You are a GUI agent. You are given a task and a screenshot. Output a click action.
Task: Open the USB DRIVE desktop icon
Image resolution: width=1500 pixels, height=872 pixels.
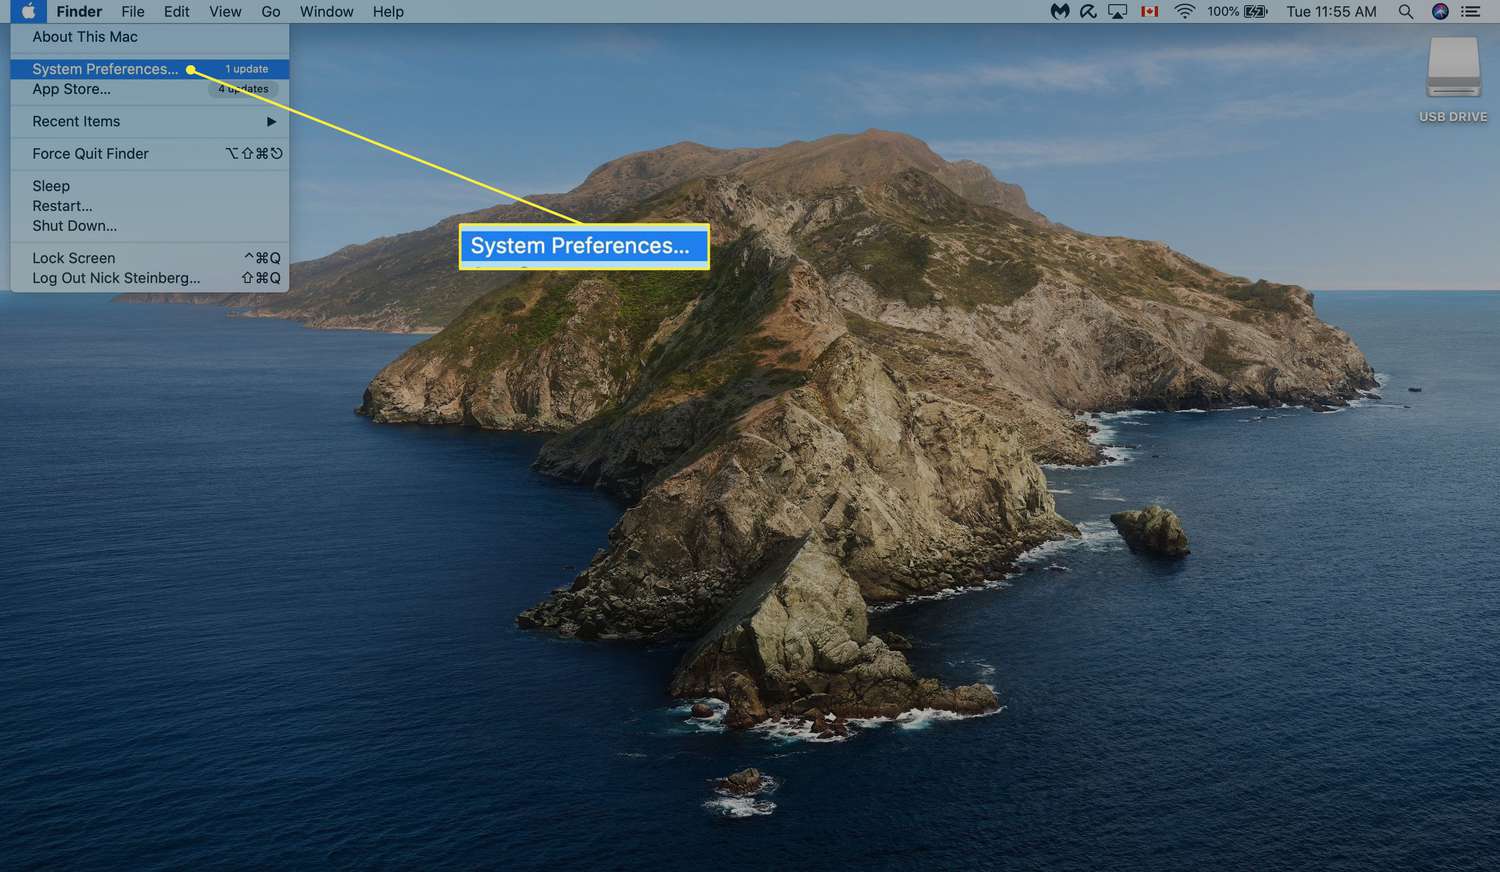click(x=1453, y=70)
